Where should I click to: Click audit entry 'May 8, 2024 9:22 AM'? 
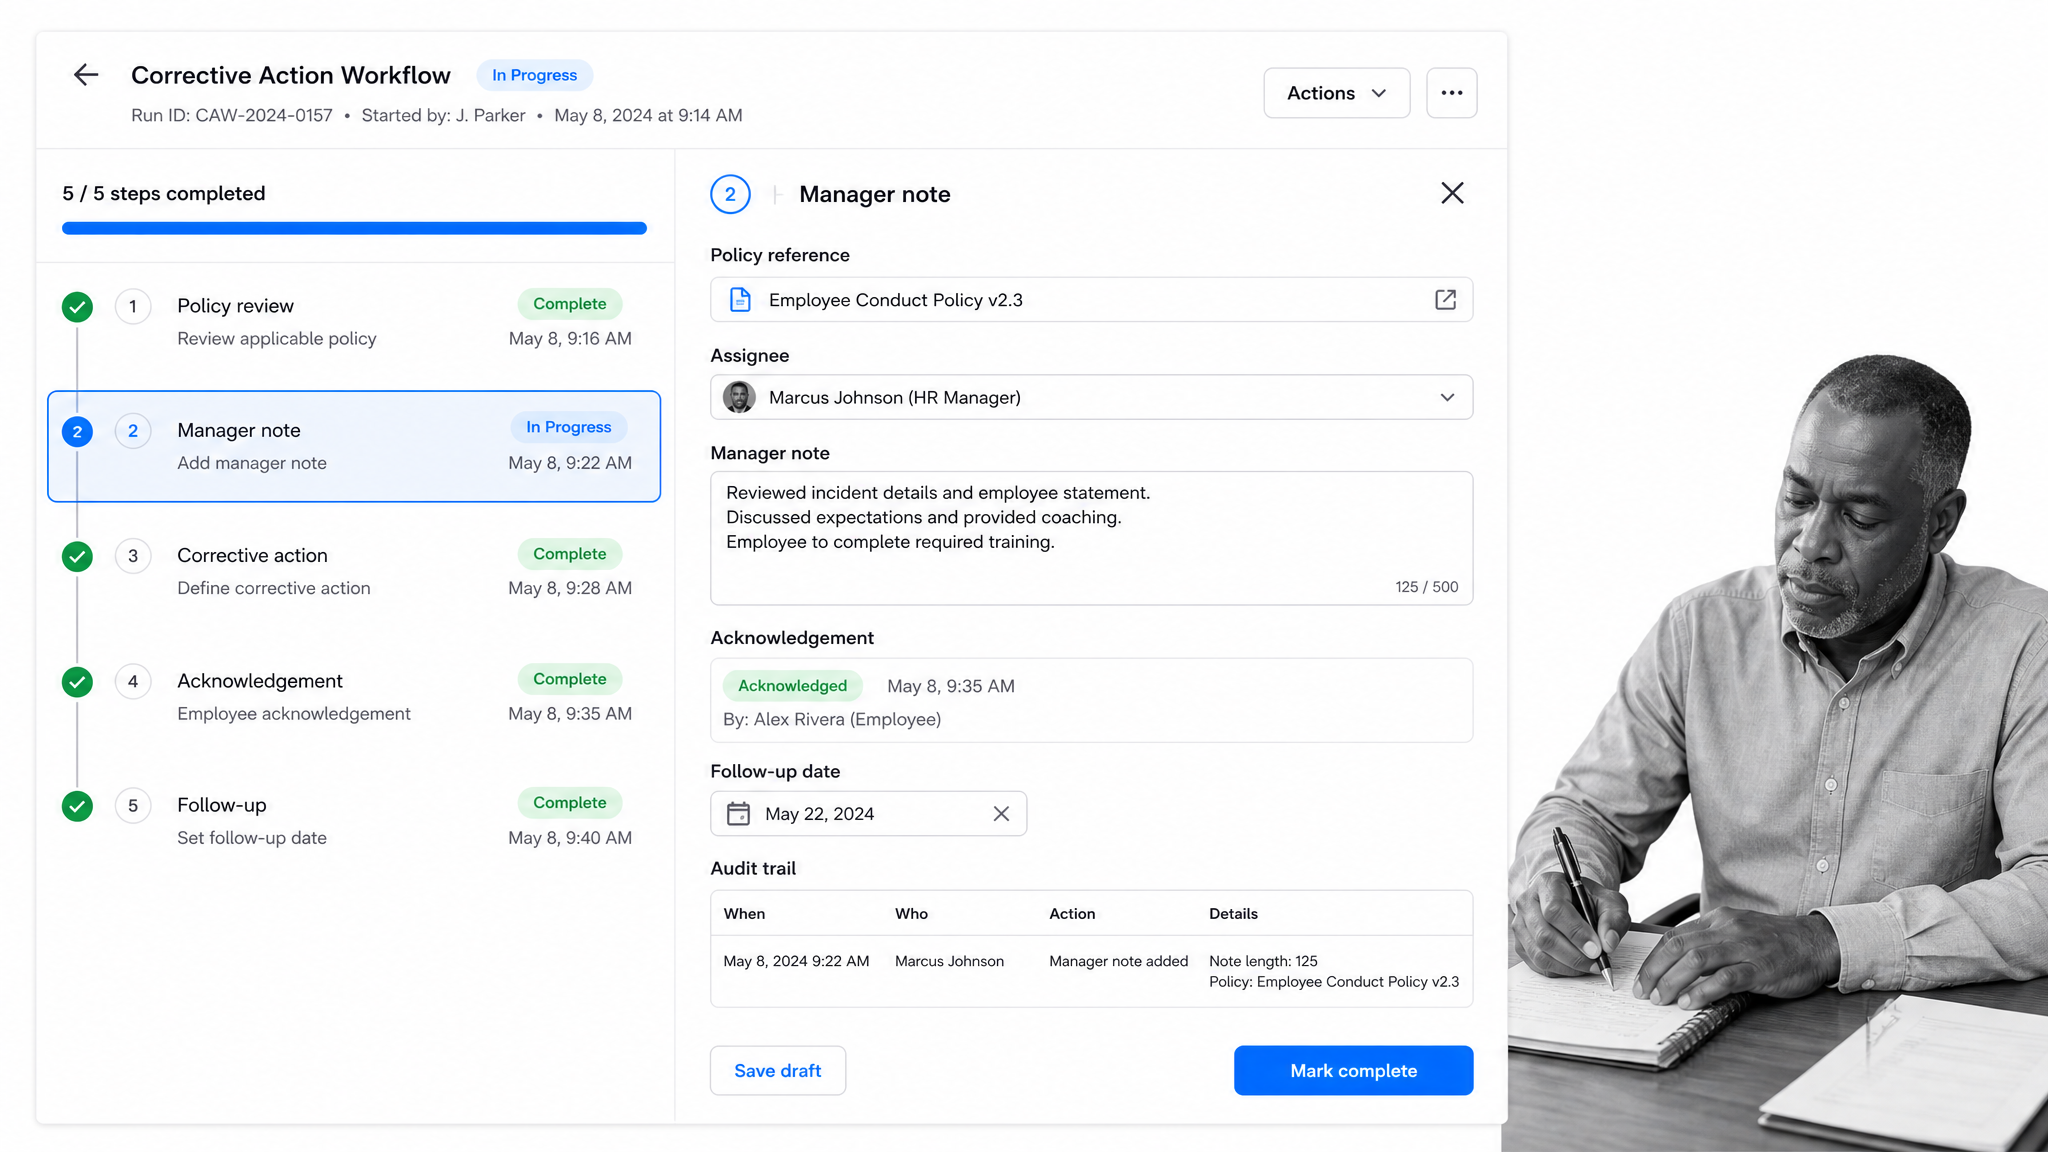tap(796, 961)
